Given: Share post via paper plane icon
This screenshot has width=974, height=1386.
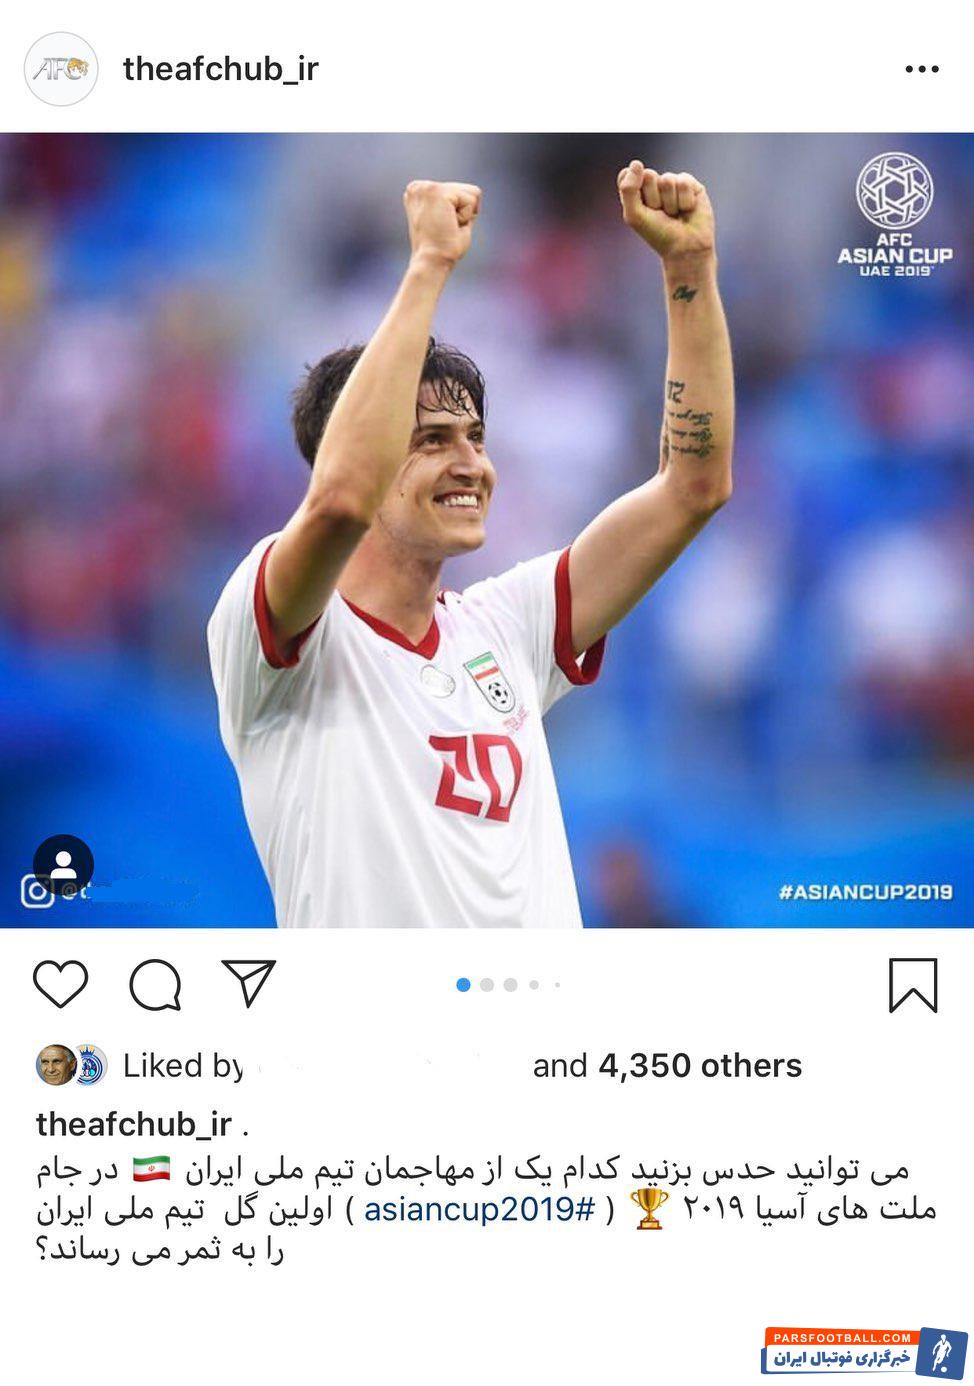Looking at the screenshot, I should click(248, 984).
